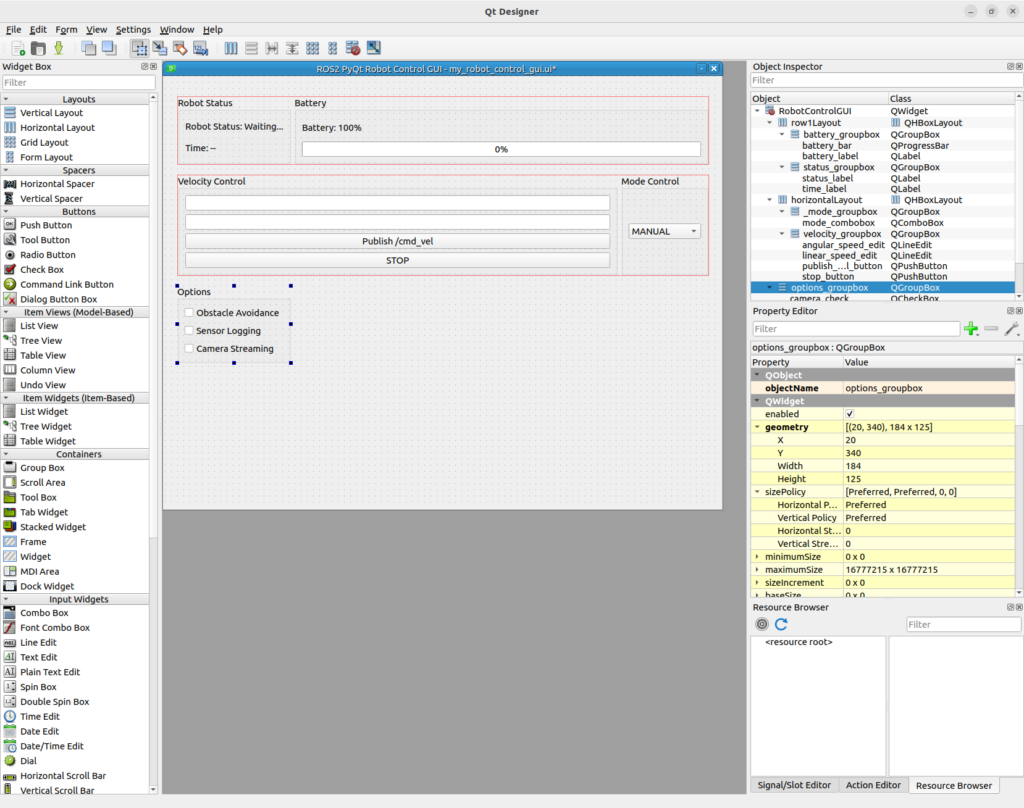Switch to the Action Editor tab
This screenshot has height=808, width=1024.
tap(873, 785)
